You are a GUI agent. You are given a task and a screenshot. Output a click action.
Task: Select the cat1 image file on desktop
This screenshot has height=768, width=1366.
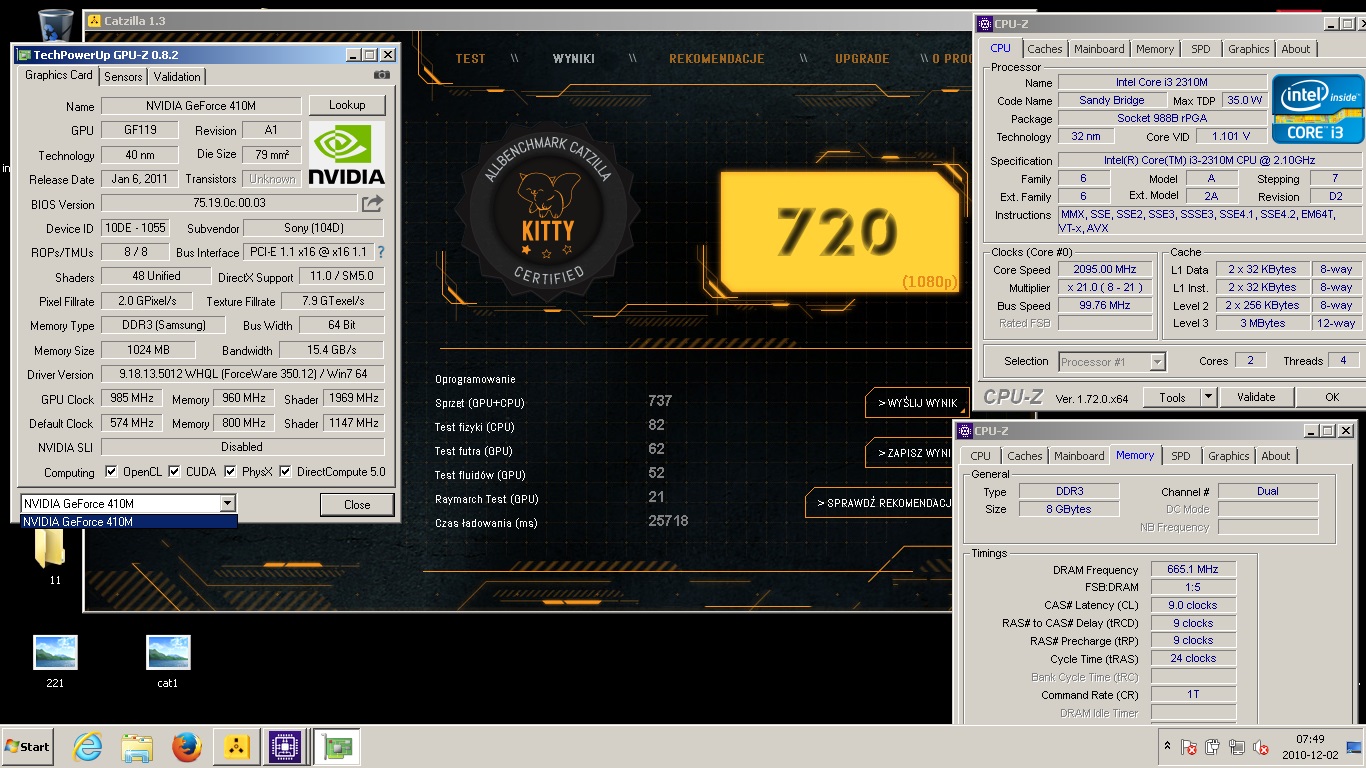click(167, 661)
